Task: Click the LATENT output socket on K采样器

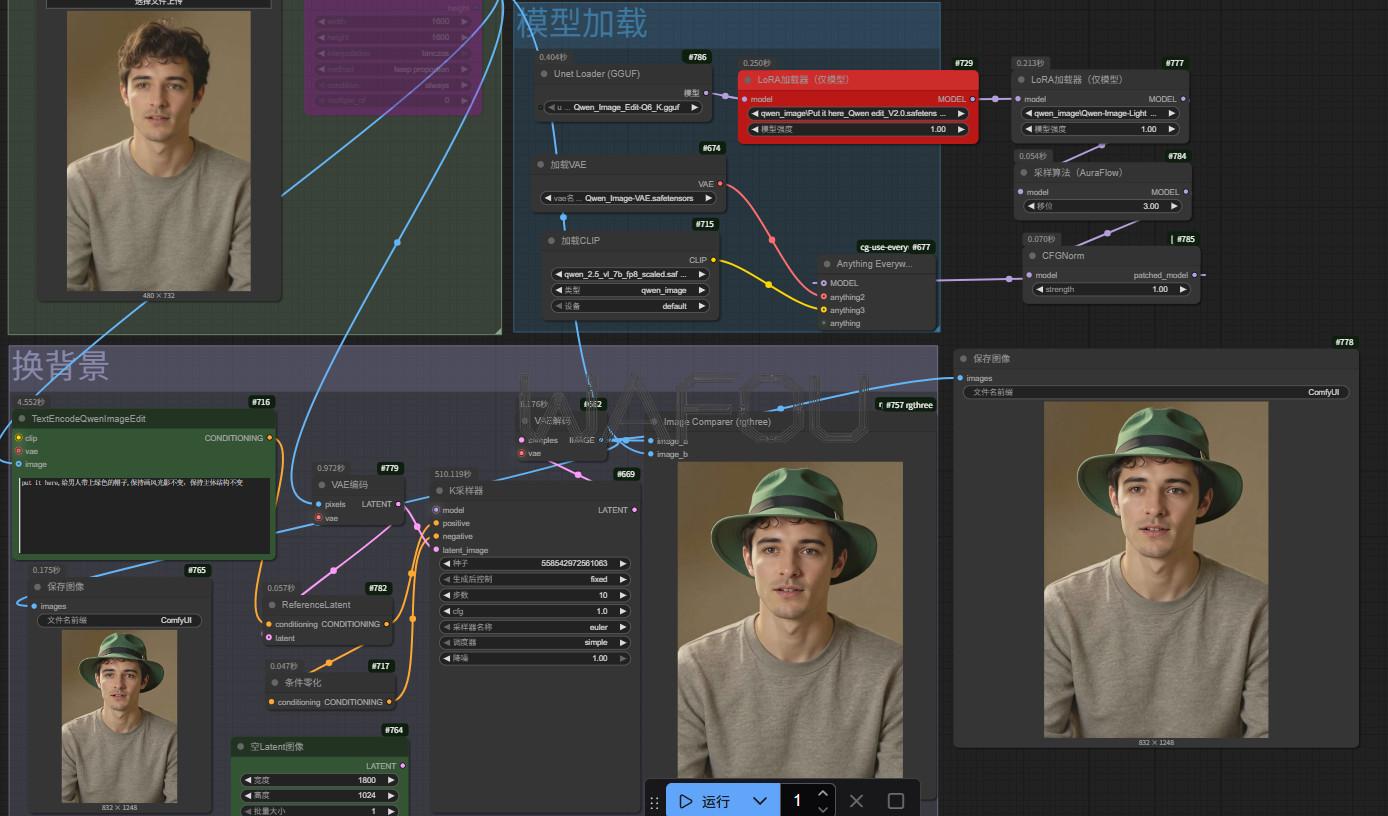Action: 634,510
